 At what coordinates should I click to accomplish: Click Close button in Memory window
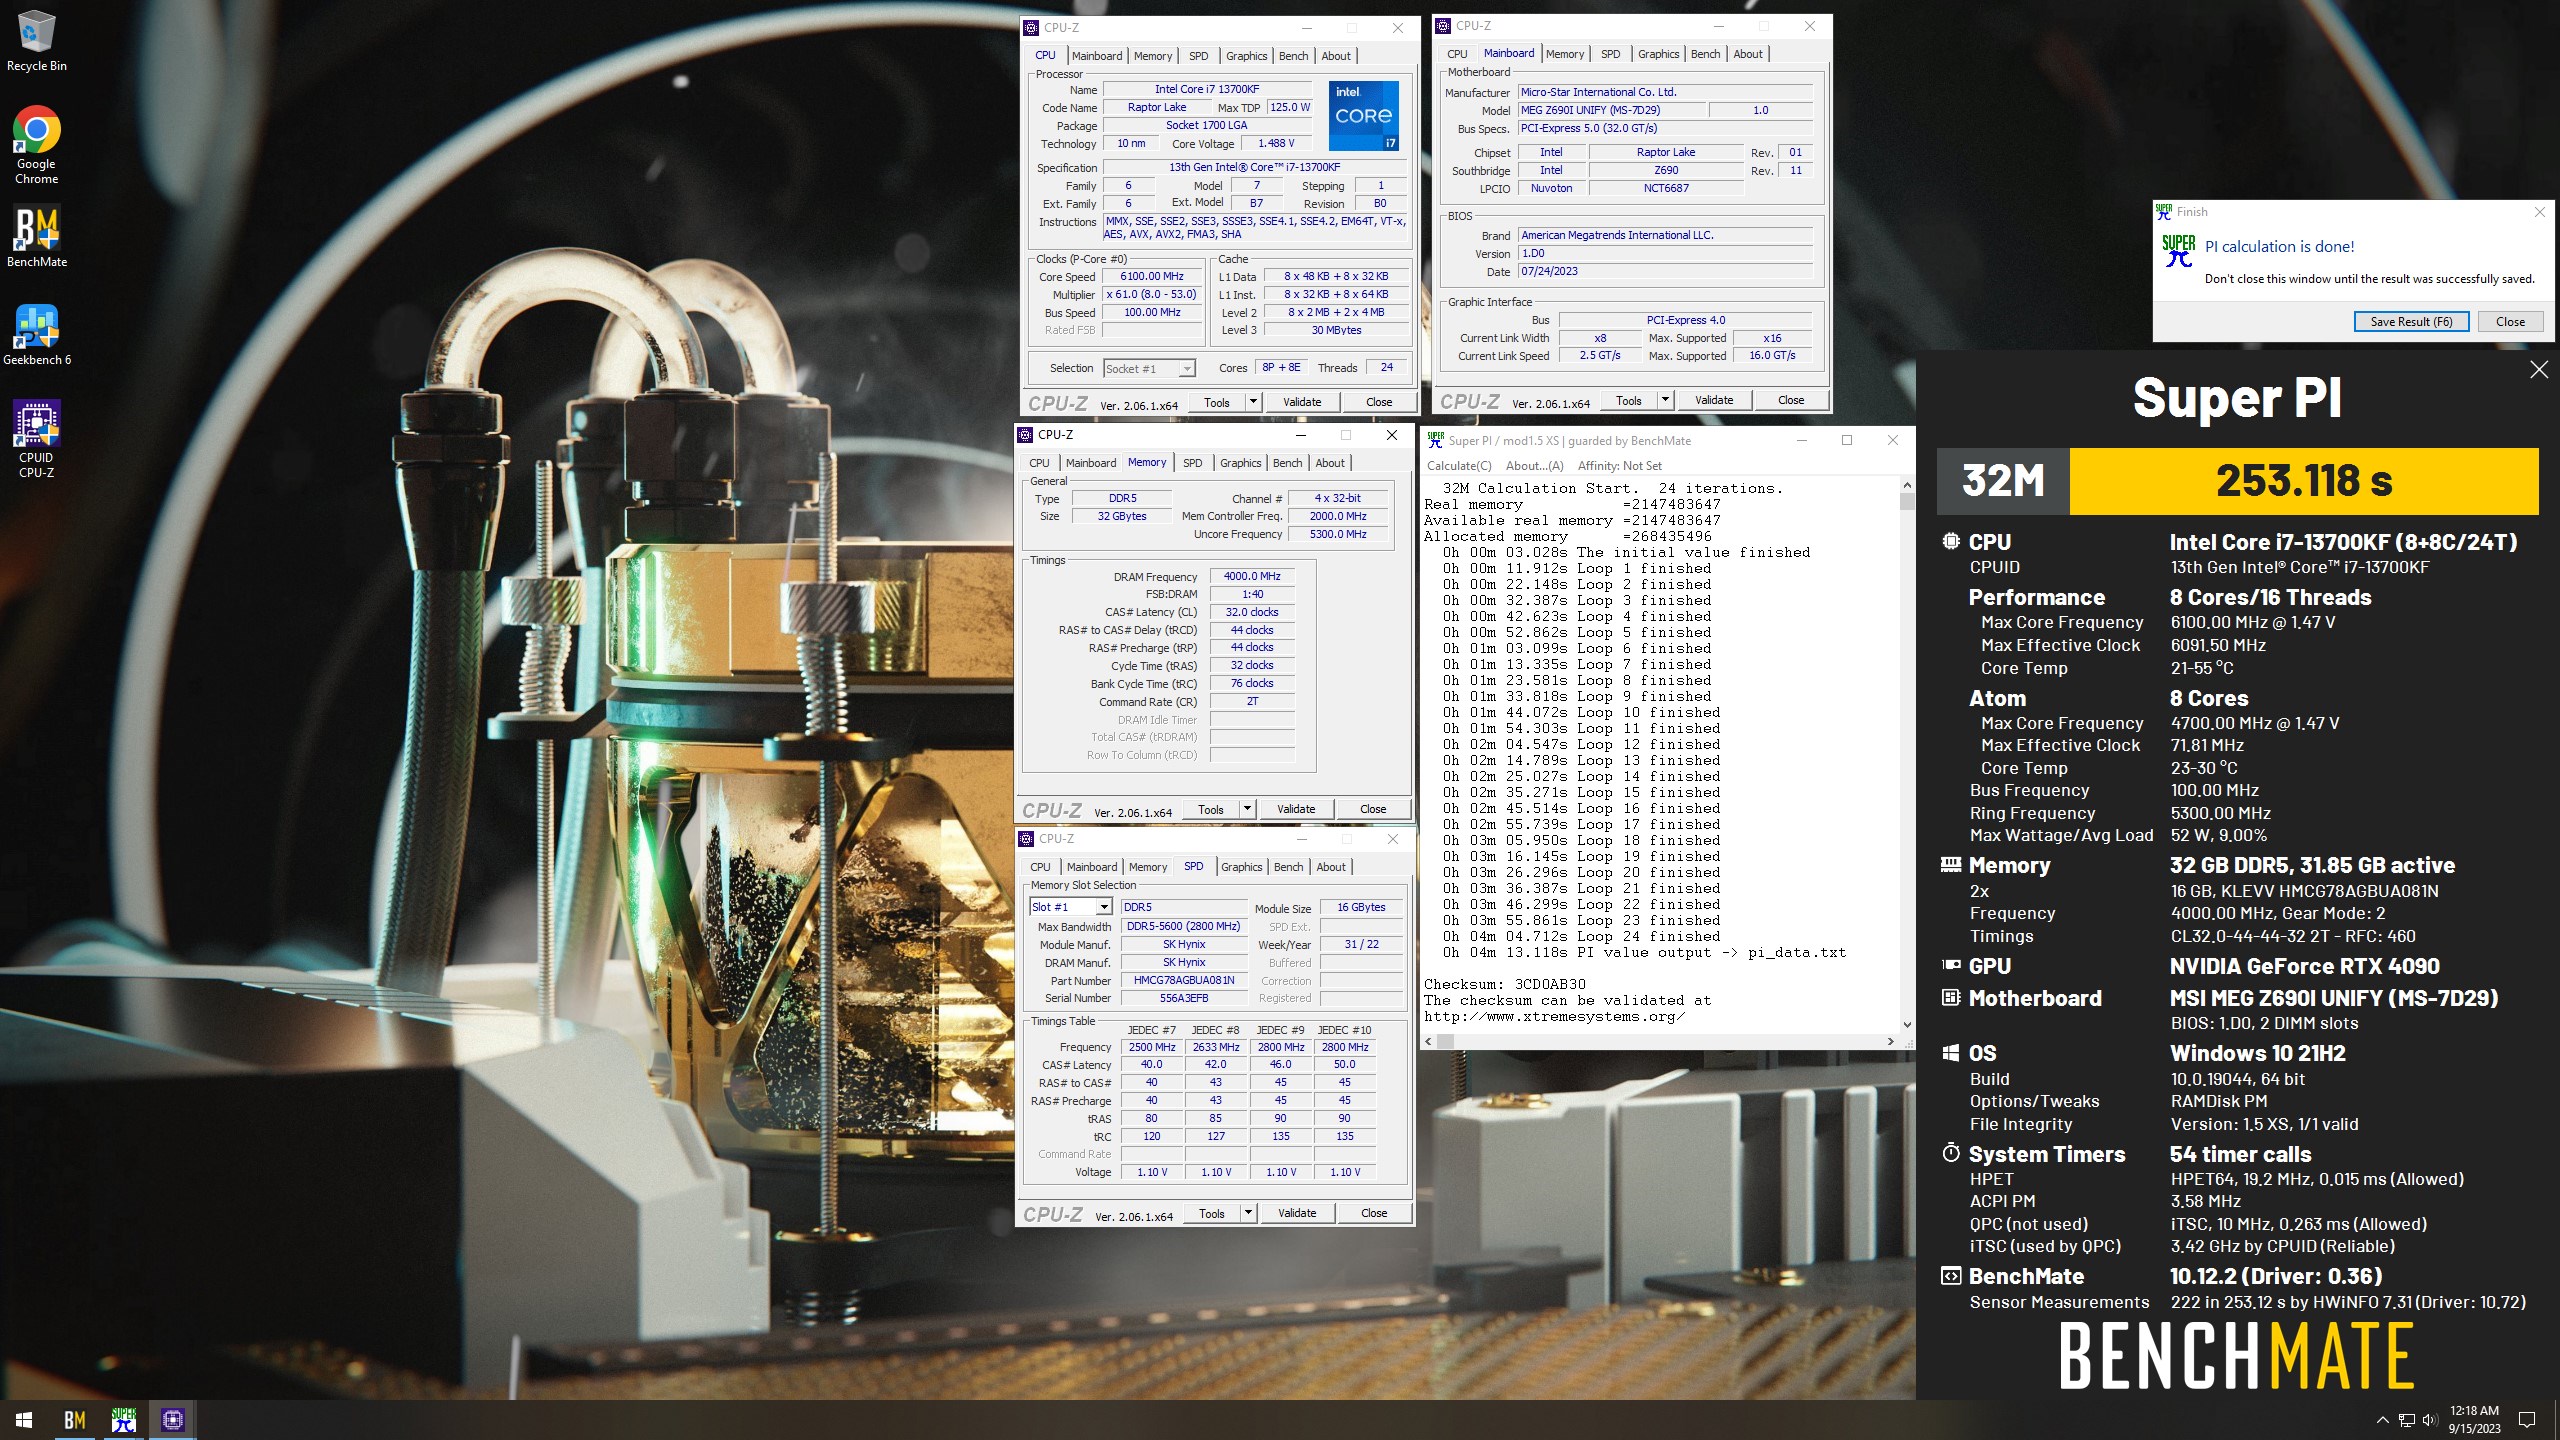(1372, 809)
